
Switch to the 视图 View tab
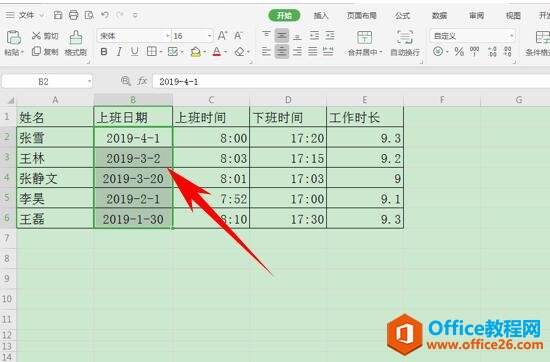coord(513,15)
